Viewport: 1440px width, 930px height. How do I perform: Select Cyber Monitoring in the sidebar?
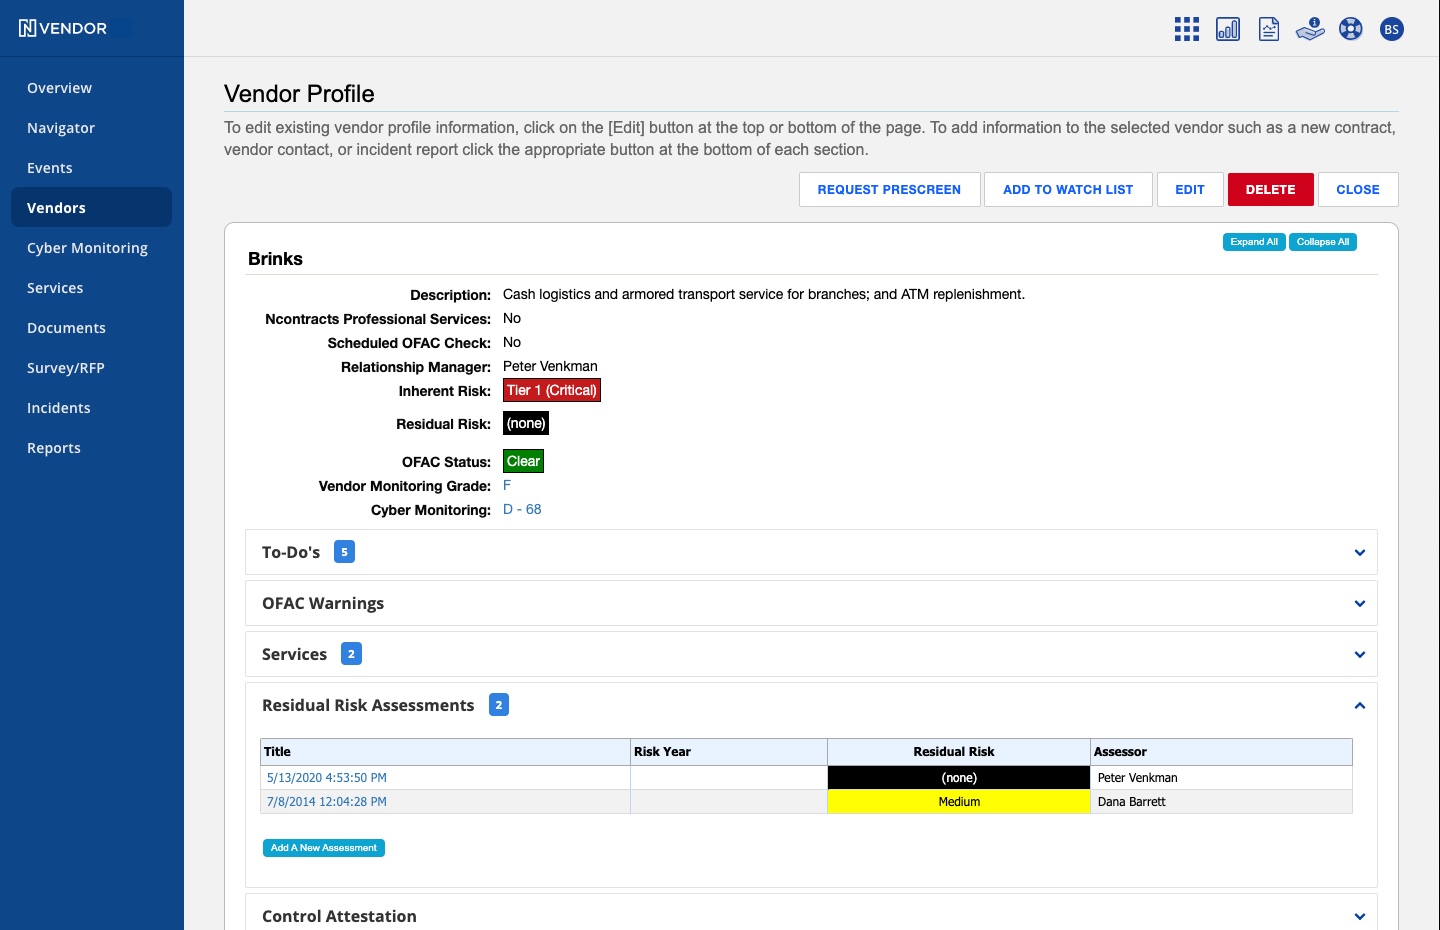coord(87,248)
